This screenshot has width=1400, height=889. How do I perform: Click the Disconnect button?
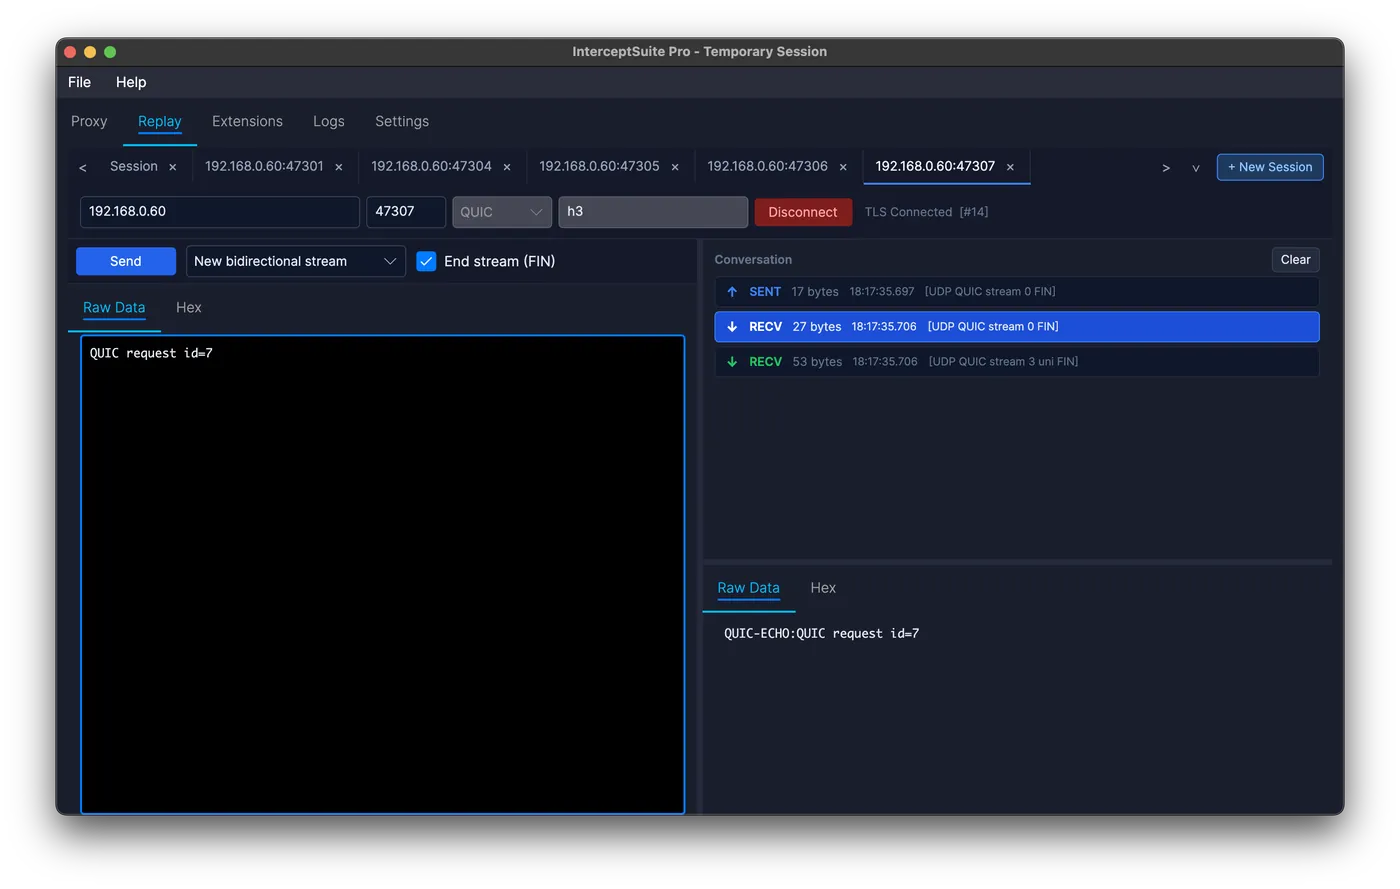[803, 212]
